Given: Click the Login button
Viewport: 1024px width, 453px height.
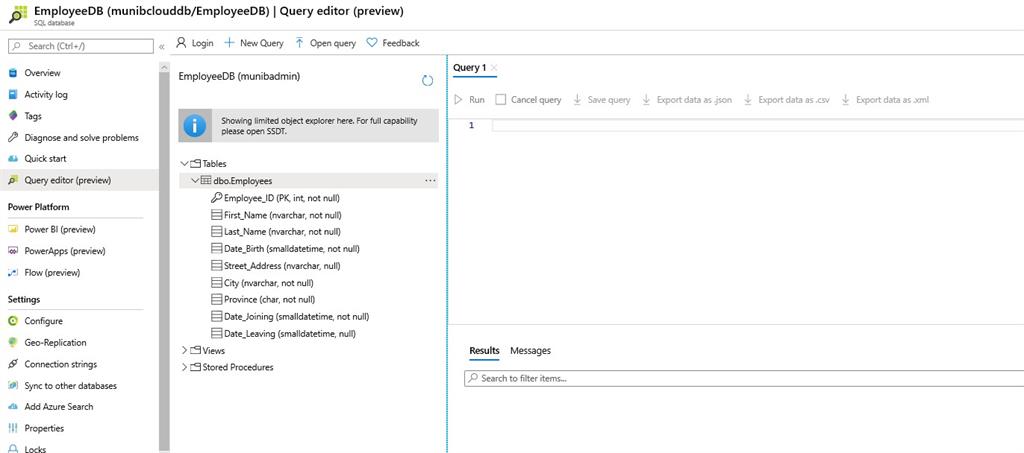Looking at the screenshot, I should 195,43.
